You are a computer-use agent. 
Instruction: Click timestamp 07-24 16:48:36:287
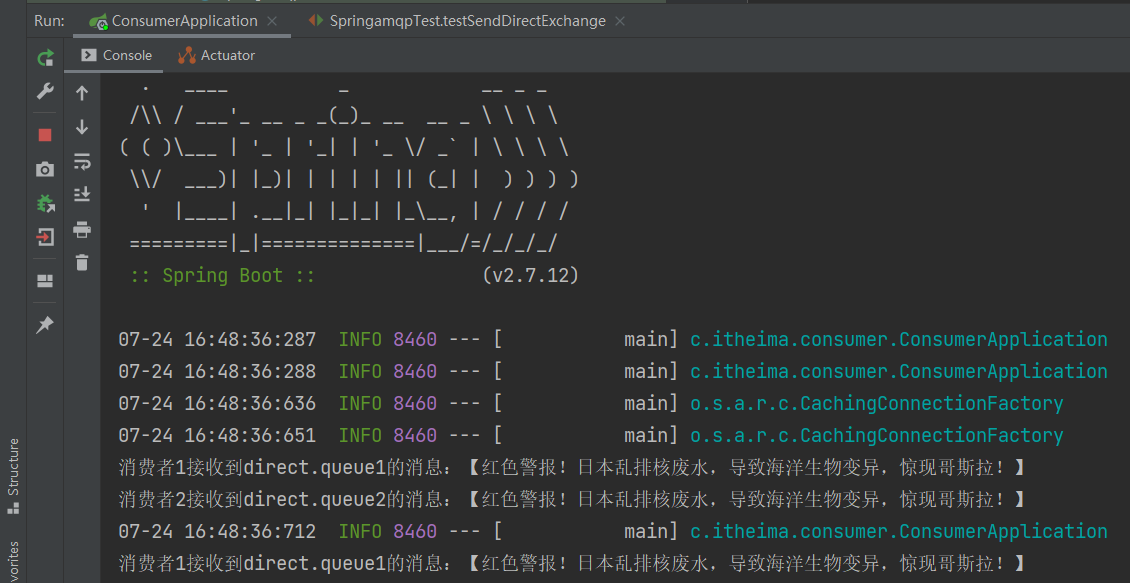217,339
